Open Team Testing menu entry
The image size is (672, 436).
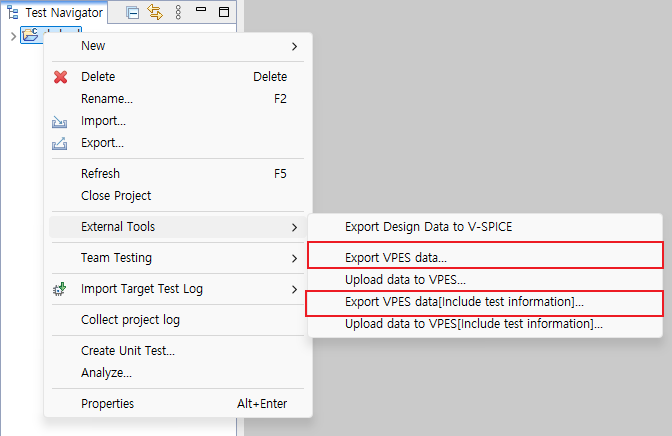pyautogui.click(x=177, y=258)
